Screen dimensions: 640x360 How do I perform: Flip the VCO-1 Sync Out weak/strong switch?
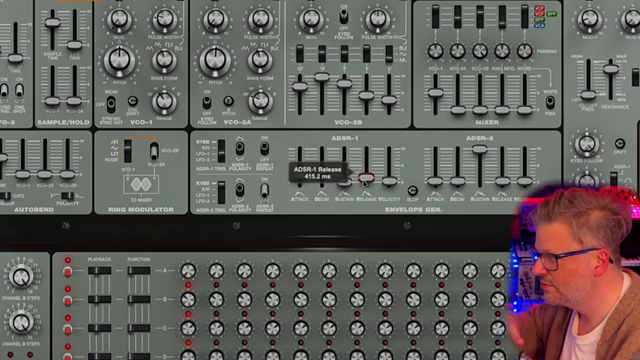pos(111,104)
